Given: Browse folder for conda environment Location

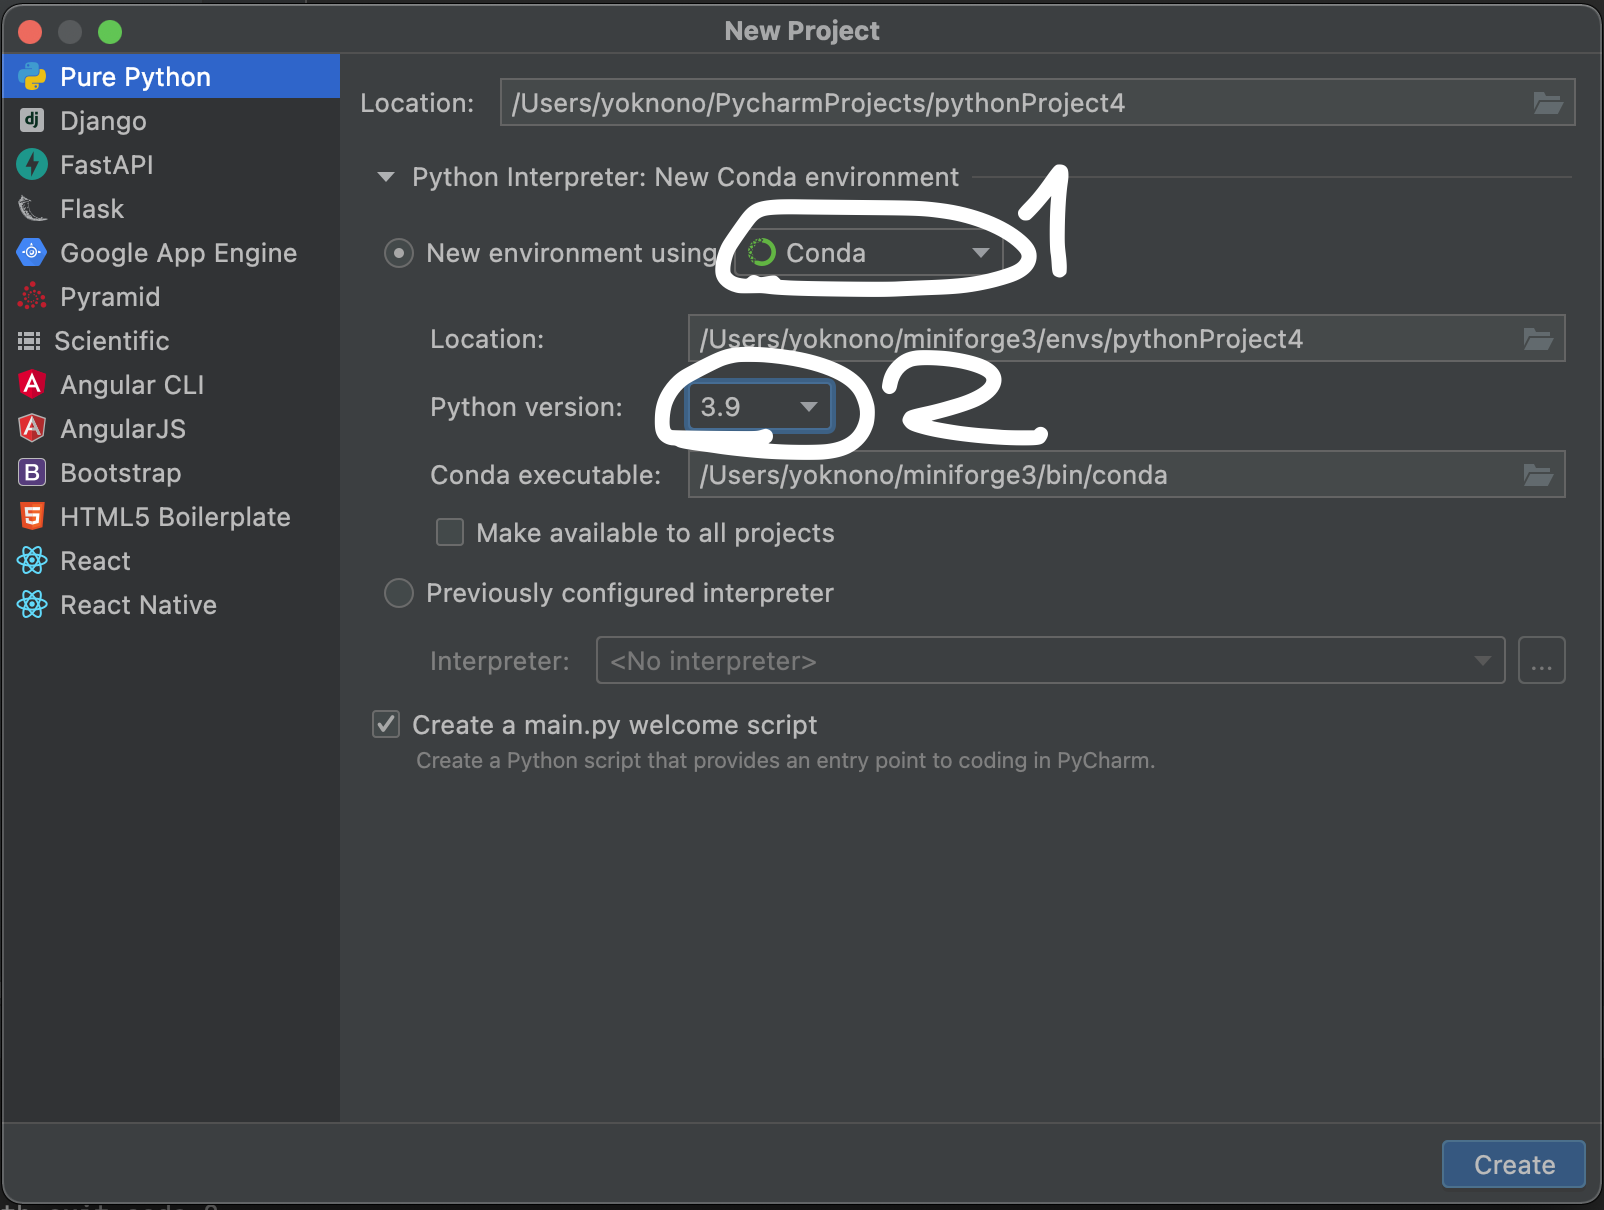Looking at the screenshot, I should 1538,339.
